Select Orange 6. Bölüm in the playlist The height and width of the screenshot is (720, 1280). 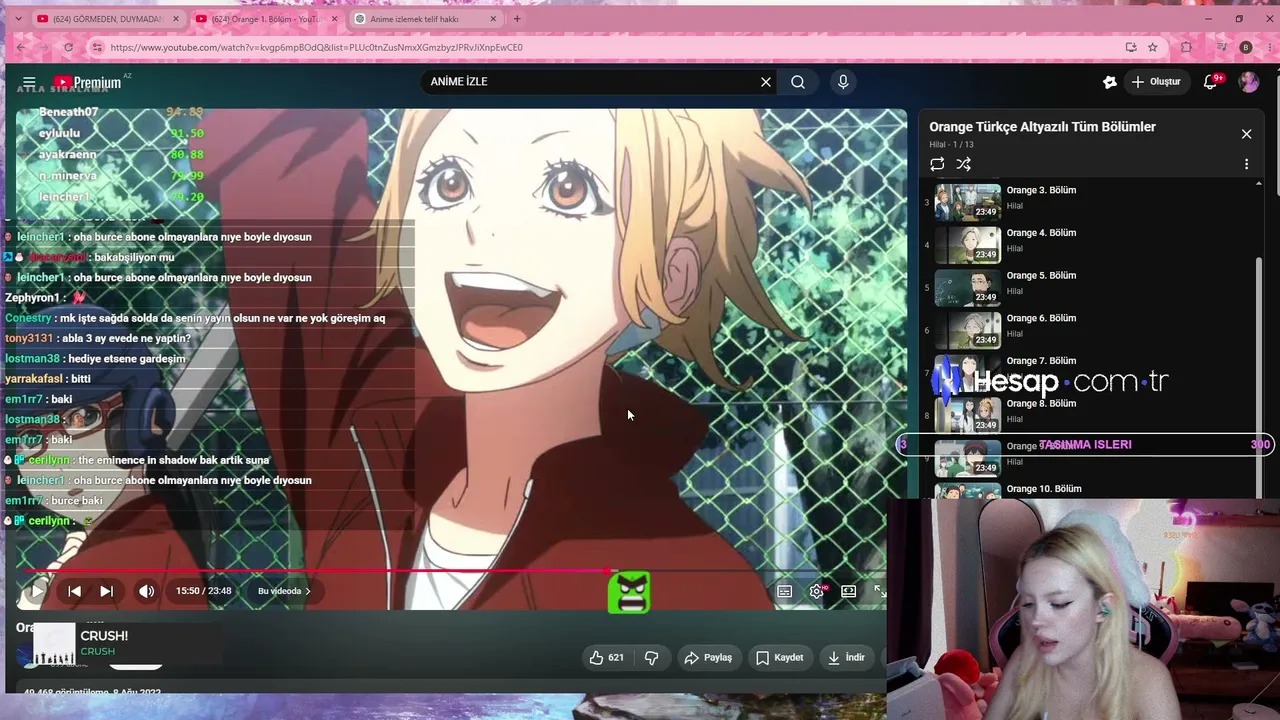[1088, 330]
